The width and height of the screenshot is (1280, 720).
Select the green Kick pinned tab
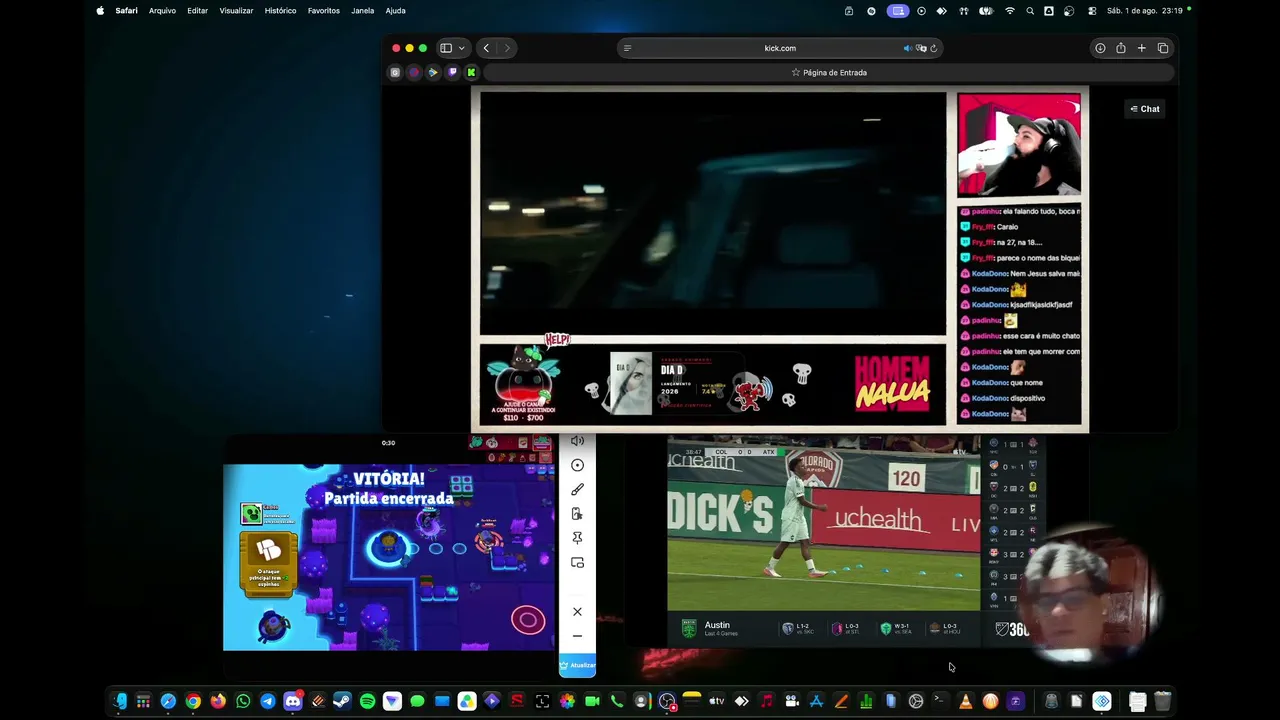tap(471, 72)
